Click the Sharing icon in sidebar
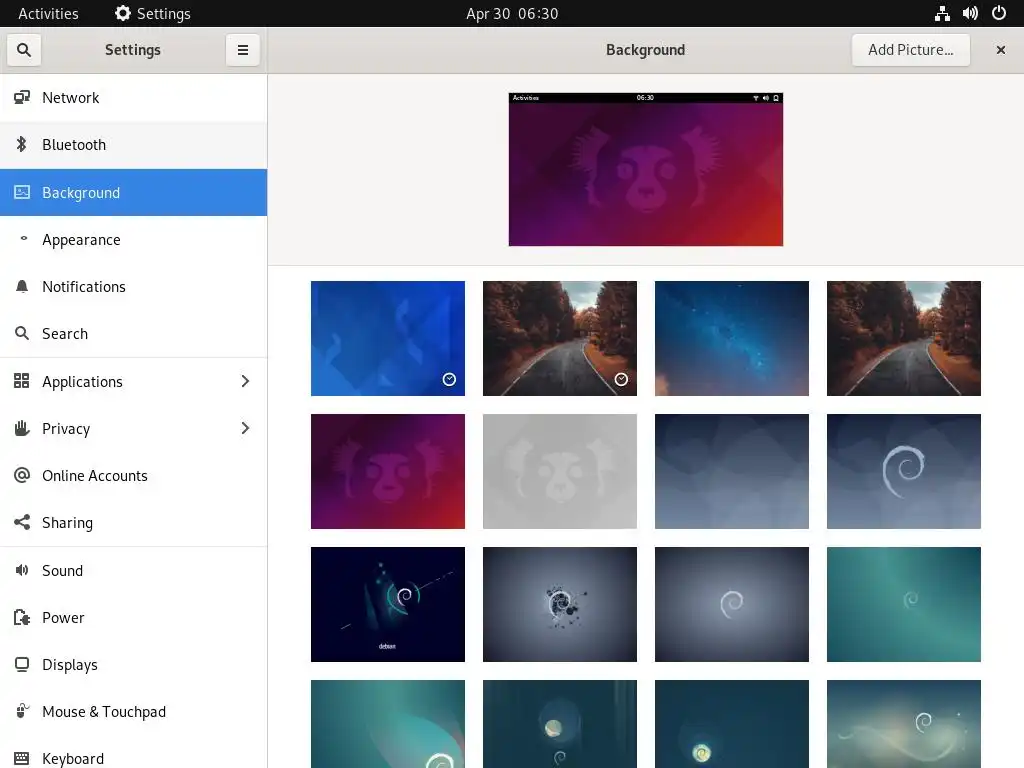The height and width of the screenshot is (768, 1024). pyautogui.click(x=22, y=522)
